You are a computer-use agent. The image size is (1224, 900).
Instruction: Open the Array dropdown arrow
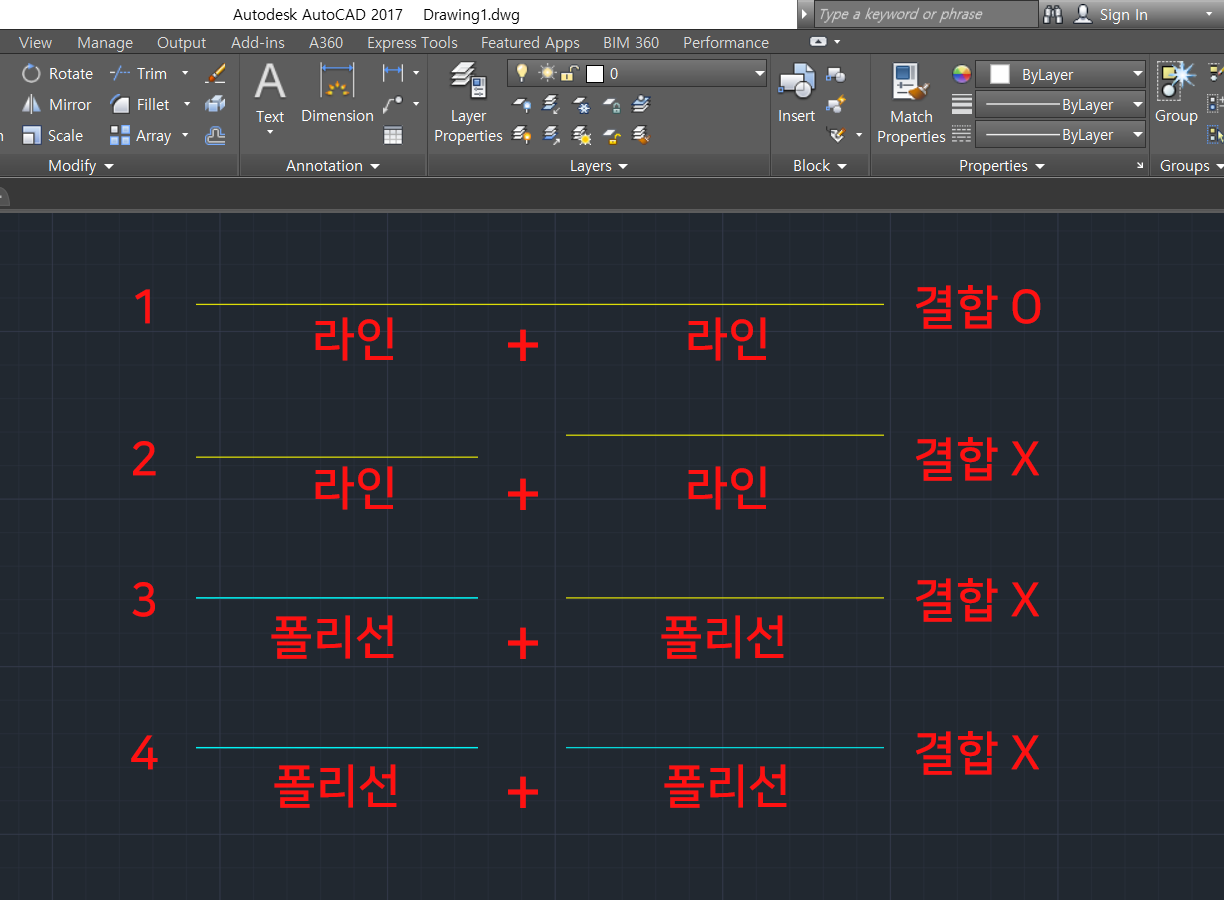pos(183,136)
